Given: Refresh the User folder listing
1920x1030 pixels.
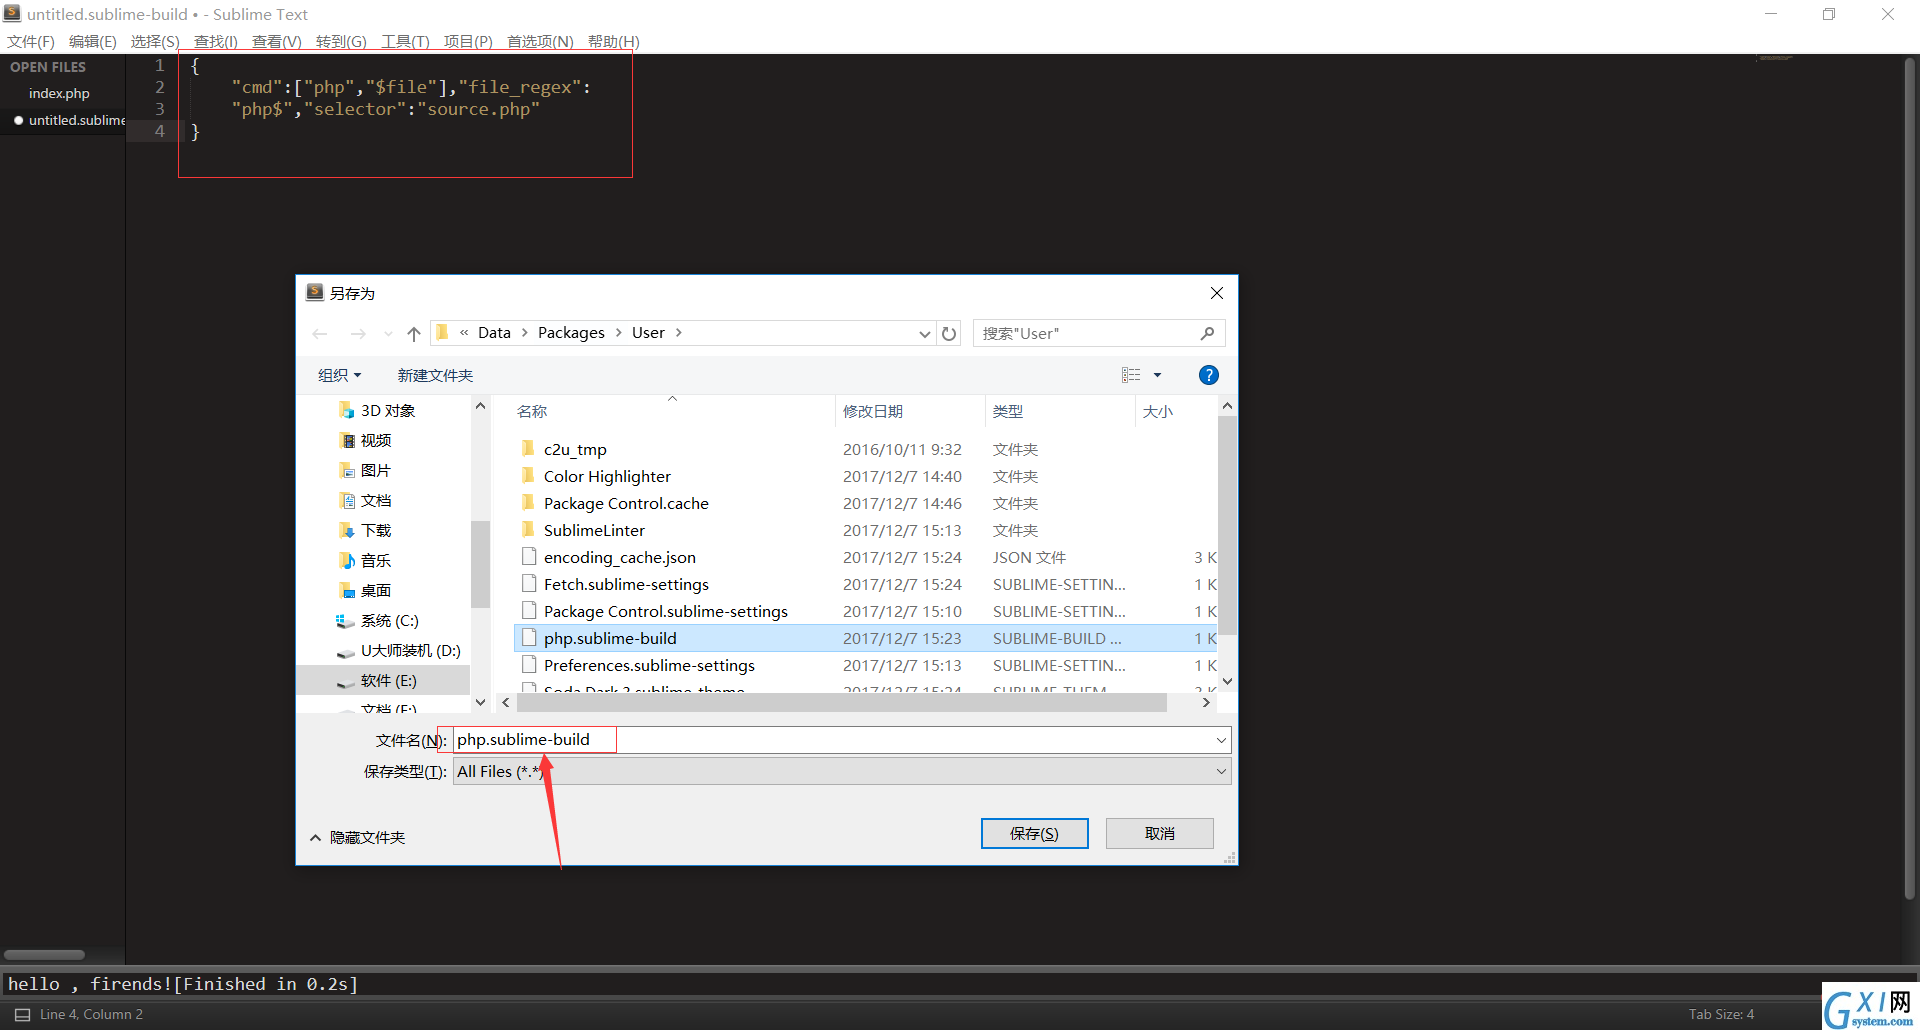Looking at the screenshot, I should 949,334.
